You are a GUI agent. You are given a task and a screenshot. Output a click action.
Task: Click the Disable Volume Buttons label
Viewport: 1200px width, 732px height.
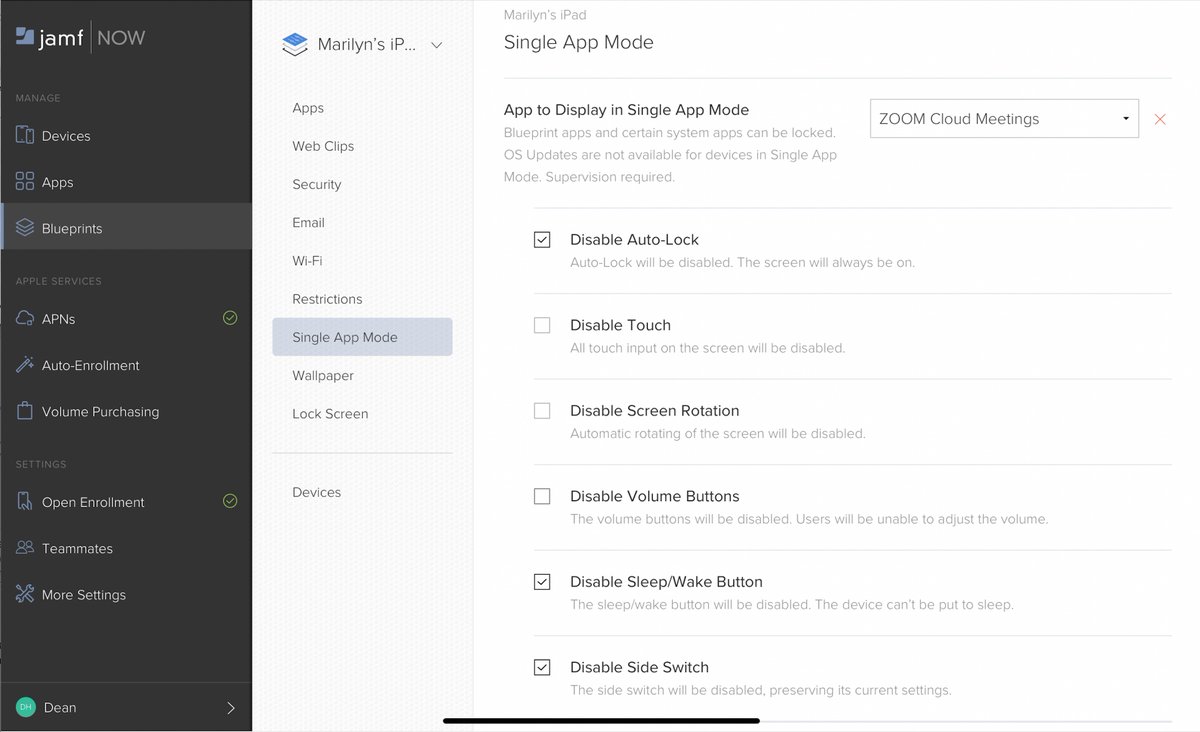click(655, 496)
